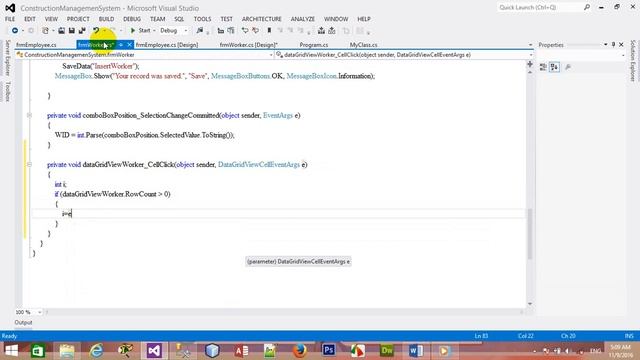Open the document tabs overflow dropdown
Viewport: 640px width, 360px height.
[x=530, y=45]
